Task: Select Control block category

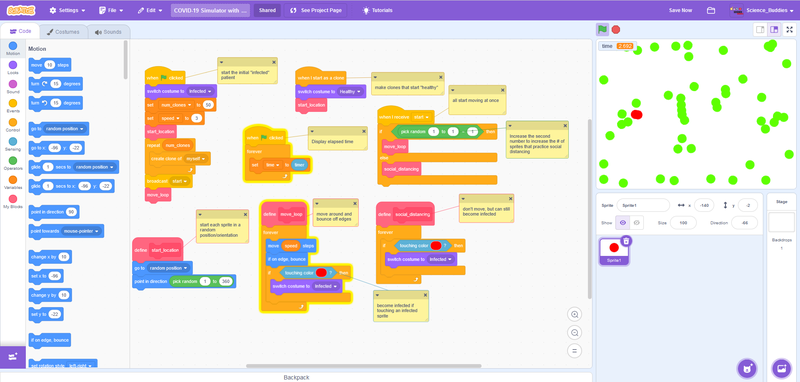Action: pos(13,125)
